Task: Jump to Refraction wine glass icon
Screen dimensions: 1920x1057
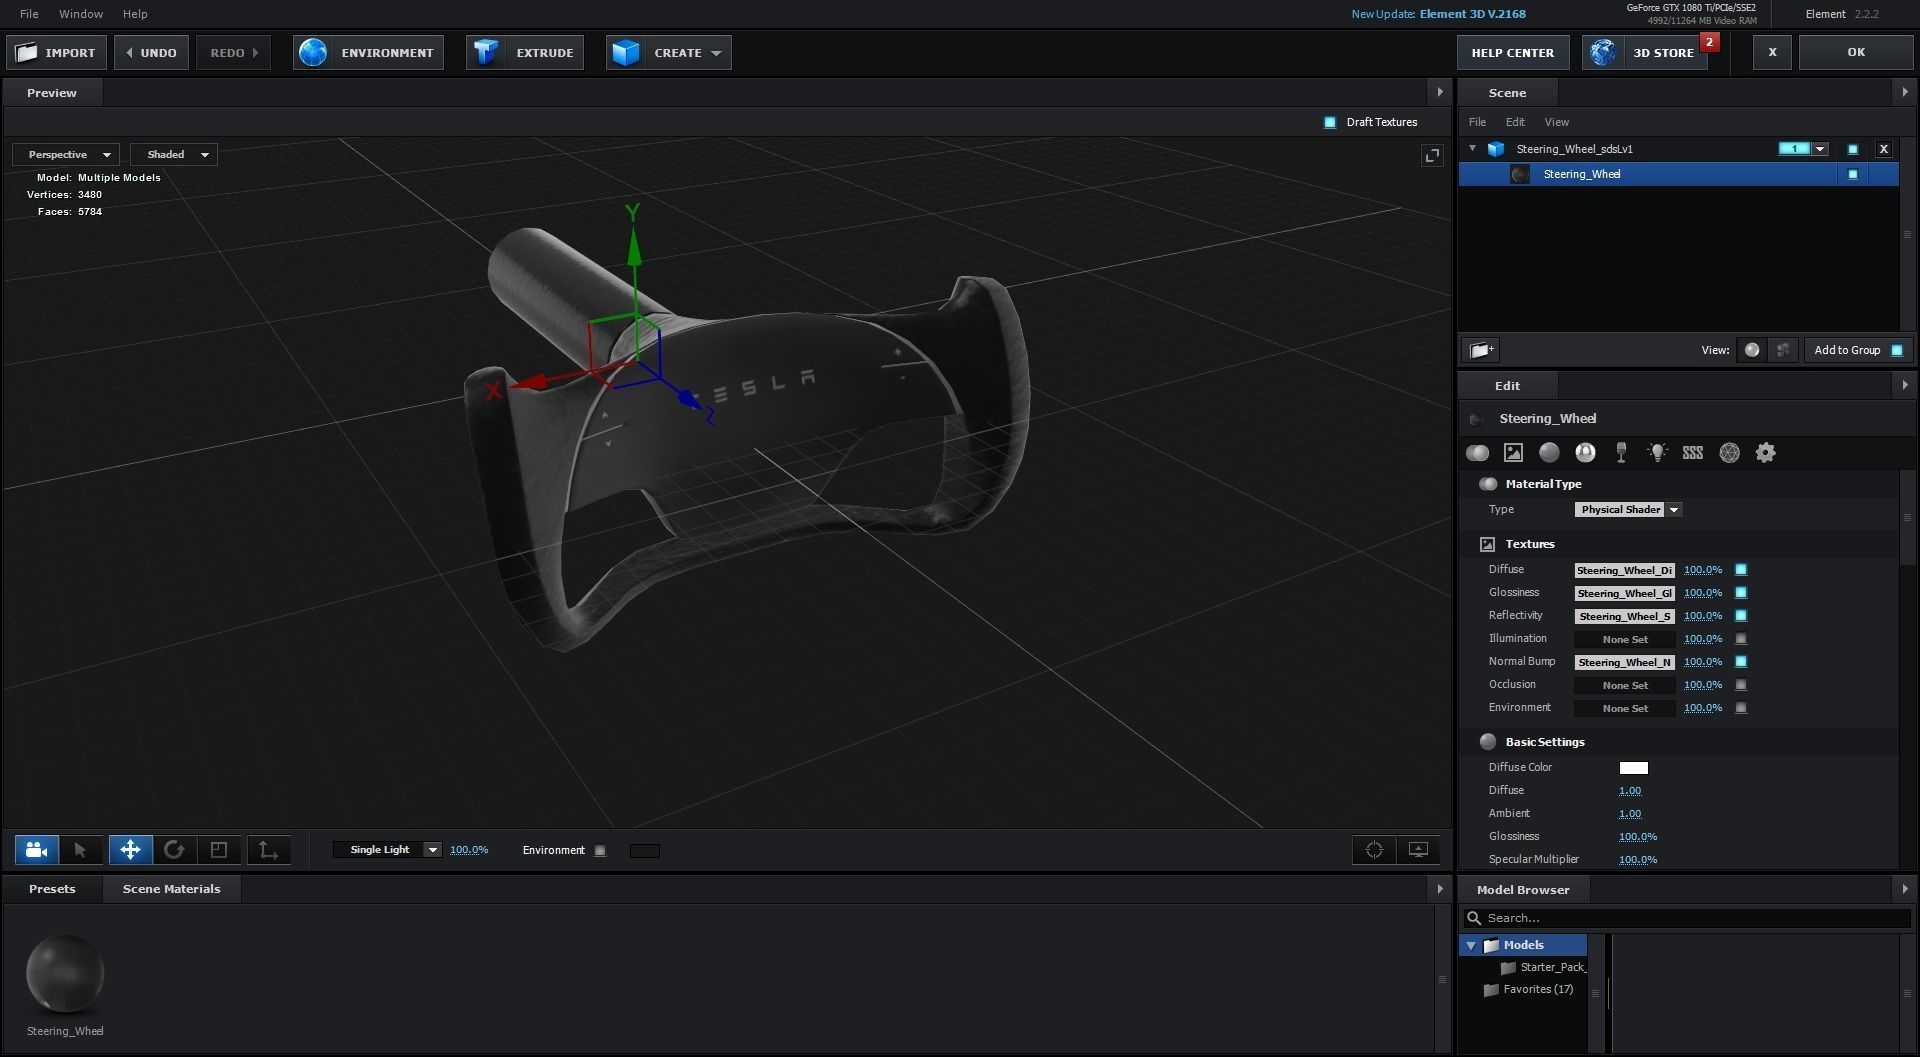Action: click(x=1621, y=453)
